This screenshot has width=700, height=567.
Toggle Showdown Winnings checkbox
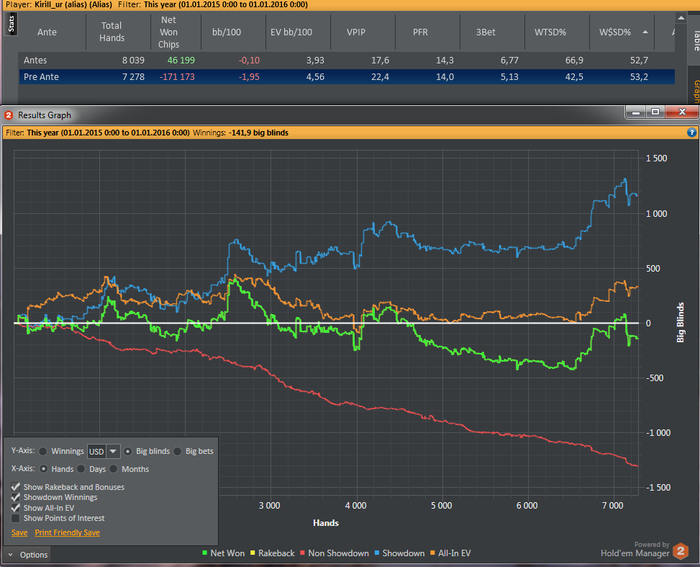coord(16,497)
